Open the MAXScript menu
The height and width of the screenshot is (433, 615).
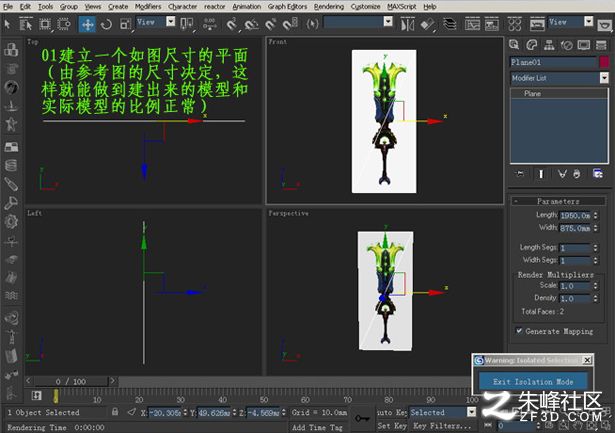tap(402, 7)
